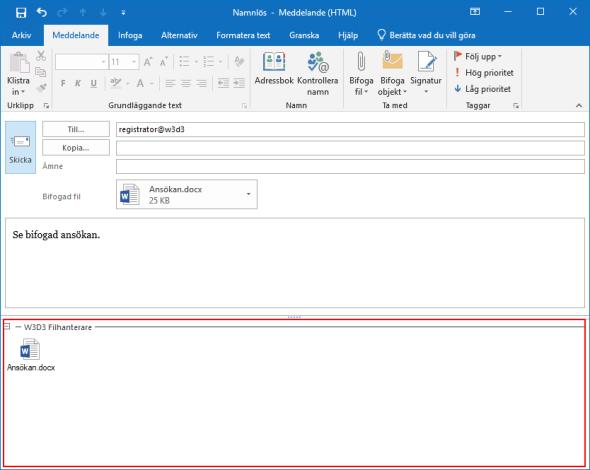Decrease font size with smaller A

point(164,62)
